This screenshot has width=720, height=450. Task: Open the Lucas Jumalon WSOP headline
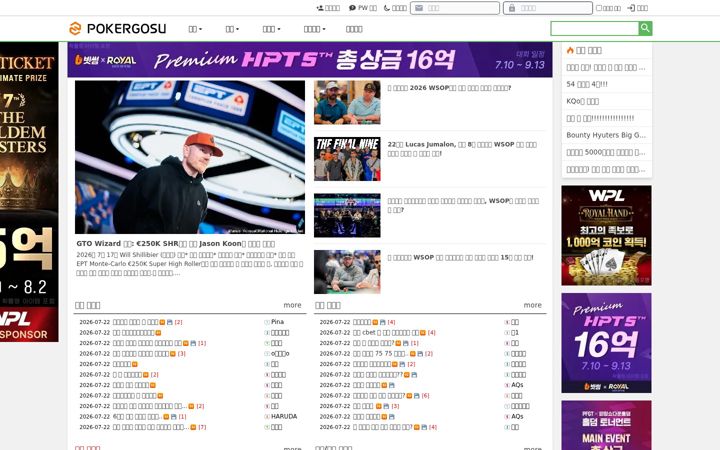(x=462, y=149)
